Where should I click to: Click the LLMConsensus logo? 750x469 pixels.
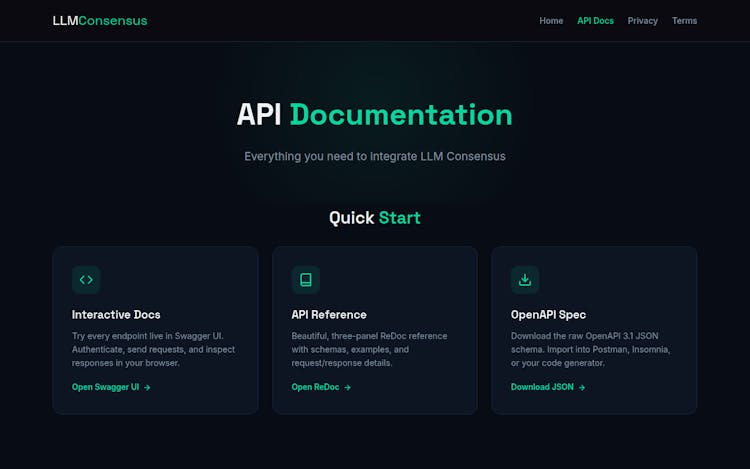coord(100,21)
